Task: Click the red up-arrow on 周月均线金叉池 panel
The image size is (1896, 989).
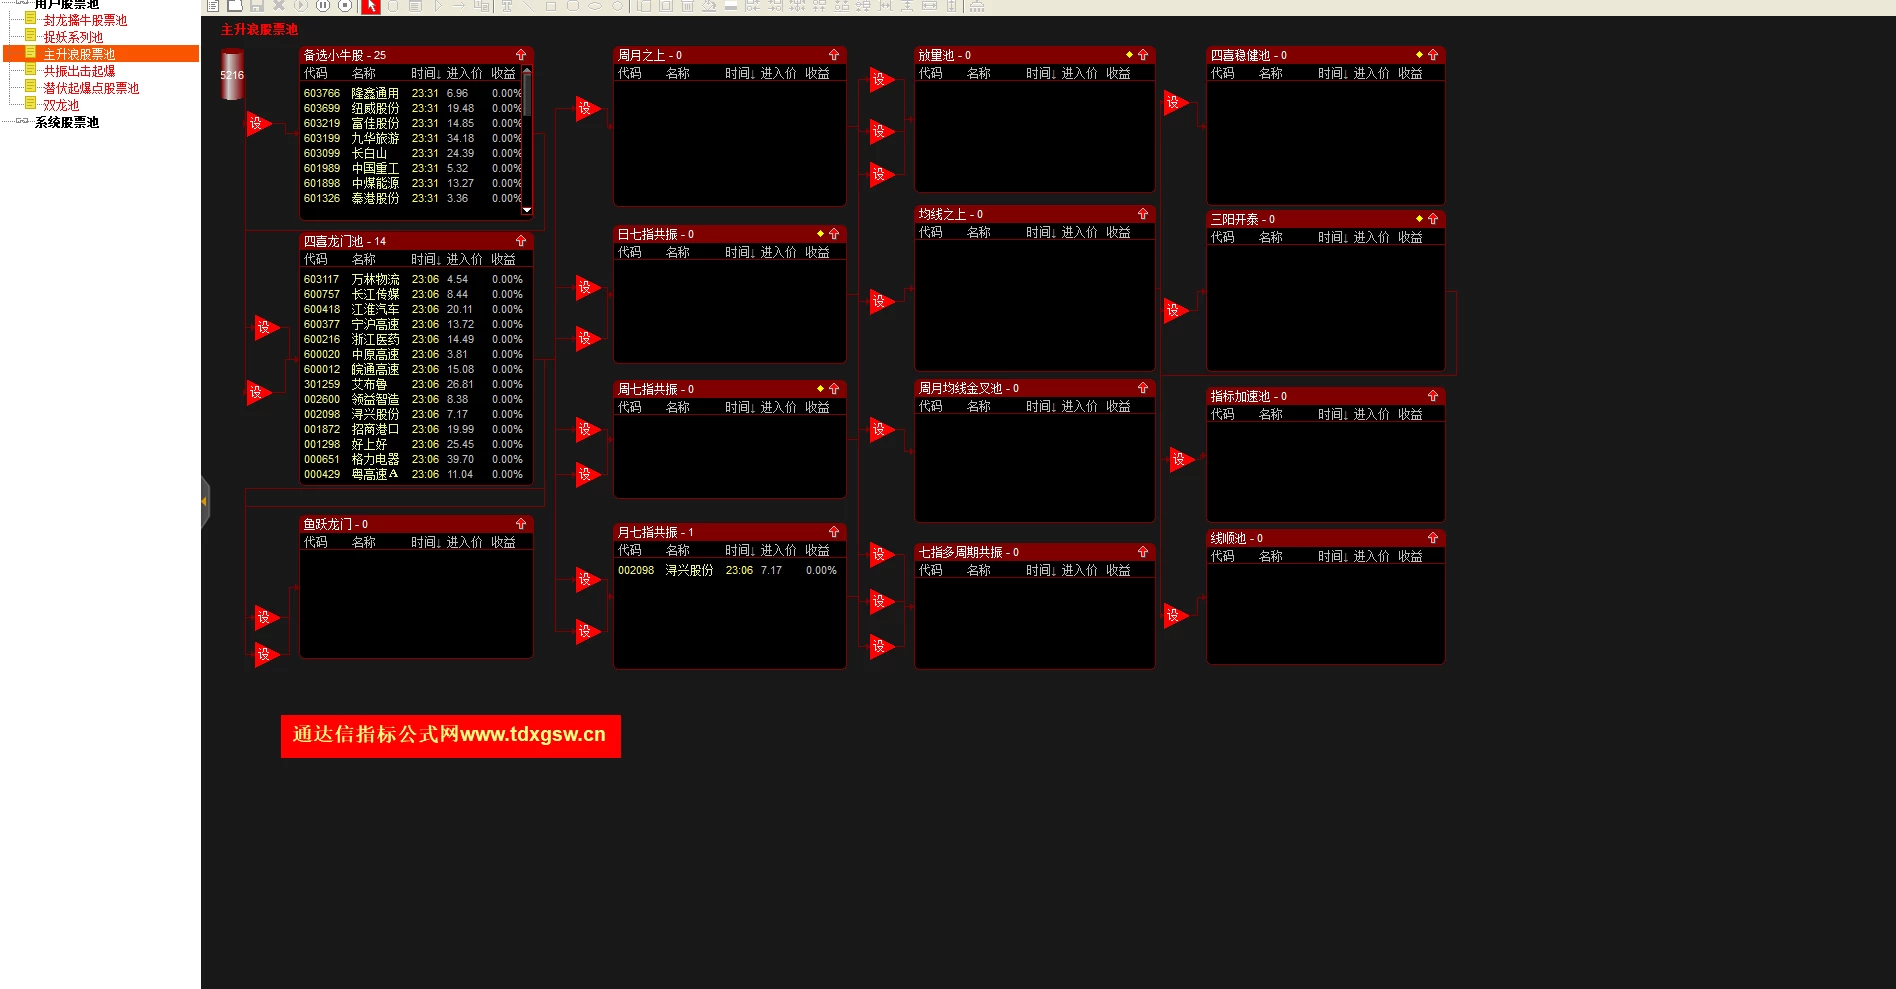Action: (1143, 388)
